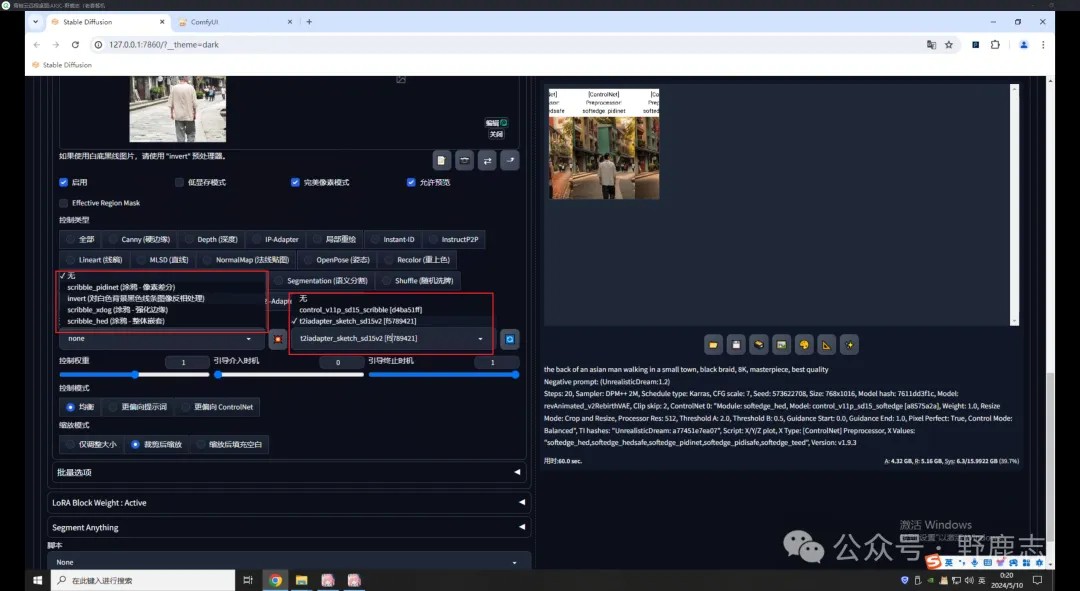This screenshot has height=591, width=1080.
Task: Click the zip archive download icon
Action: [x=758, y=344]
